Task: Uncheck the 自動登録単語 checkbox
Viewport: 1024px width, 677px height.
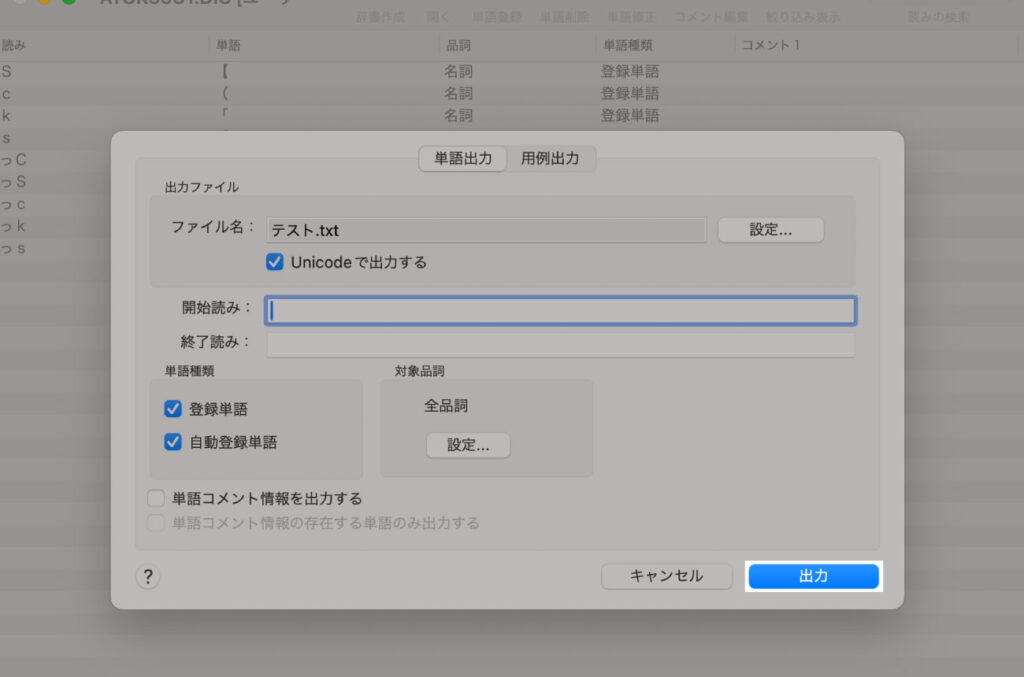Action: pyautogui.click(x=173, y=442)
